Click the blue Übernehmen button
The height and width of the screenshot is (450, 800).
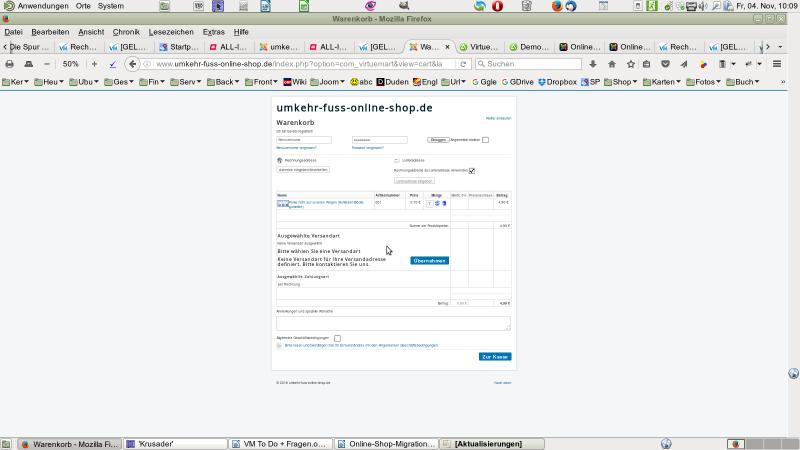[430, 261]
